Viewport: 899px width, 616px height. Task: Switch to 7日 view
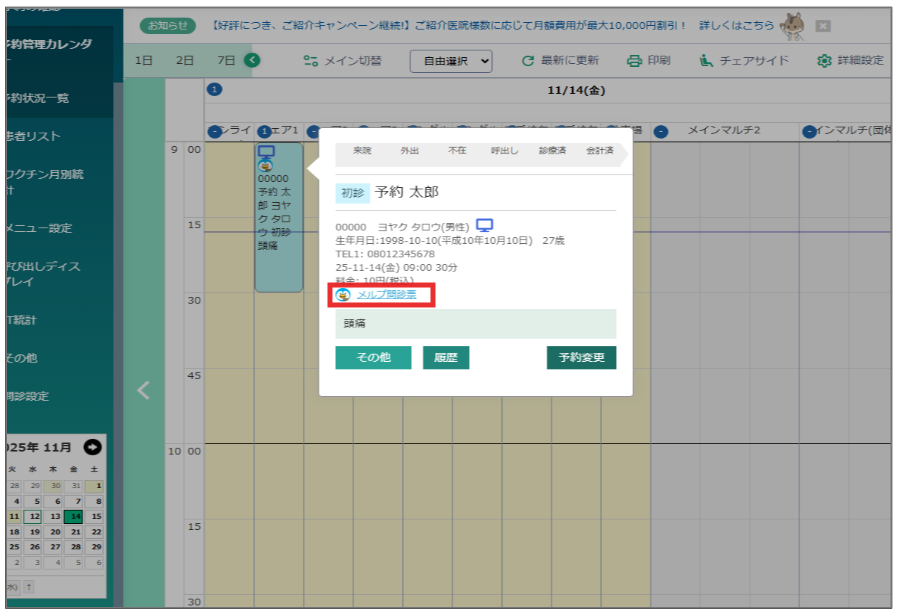tap(227, 61)
